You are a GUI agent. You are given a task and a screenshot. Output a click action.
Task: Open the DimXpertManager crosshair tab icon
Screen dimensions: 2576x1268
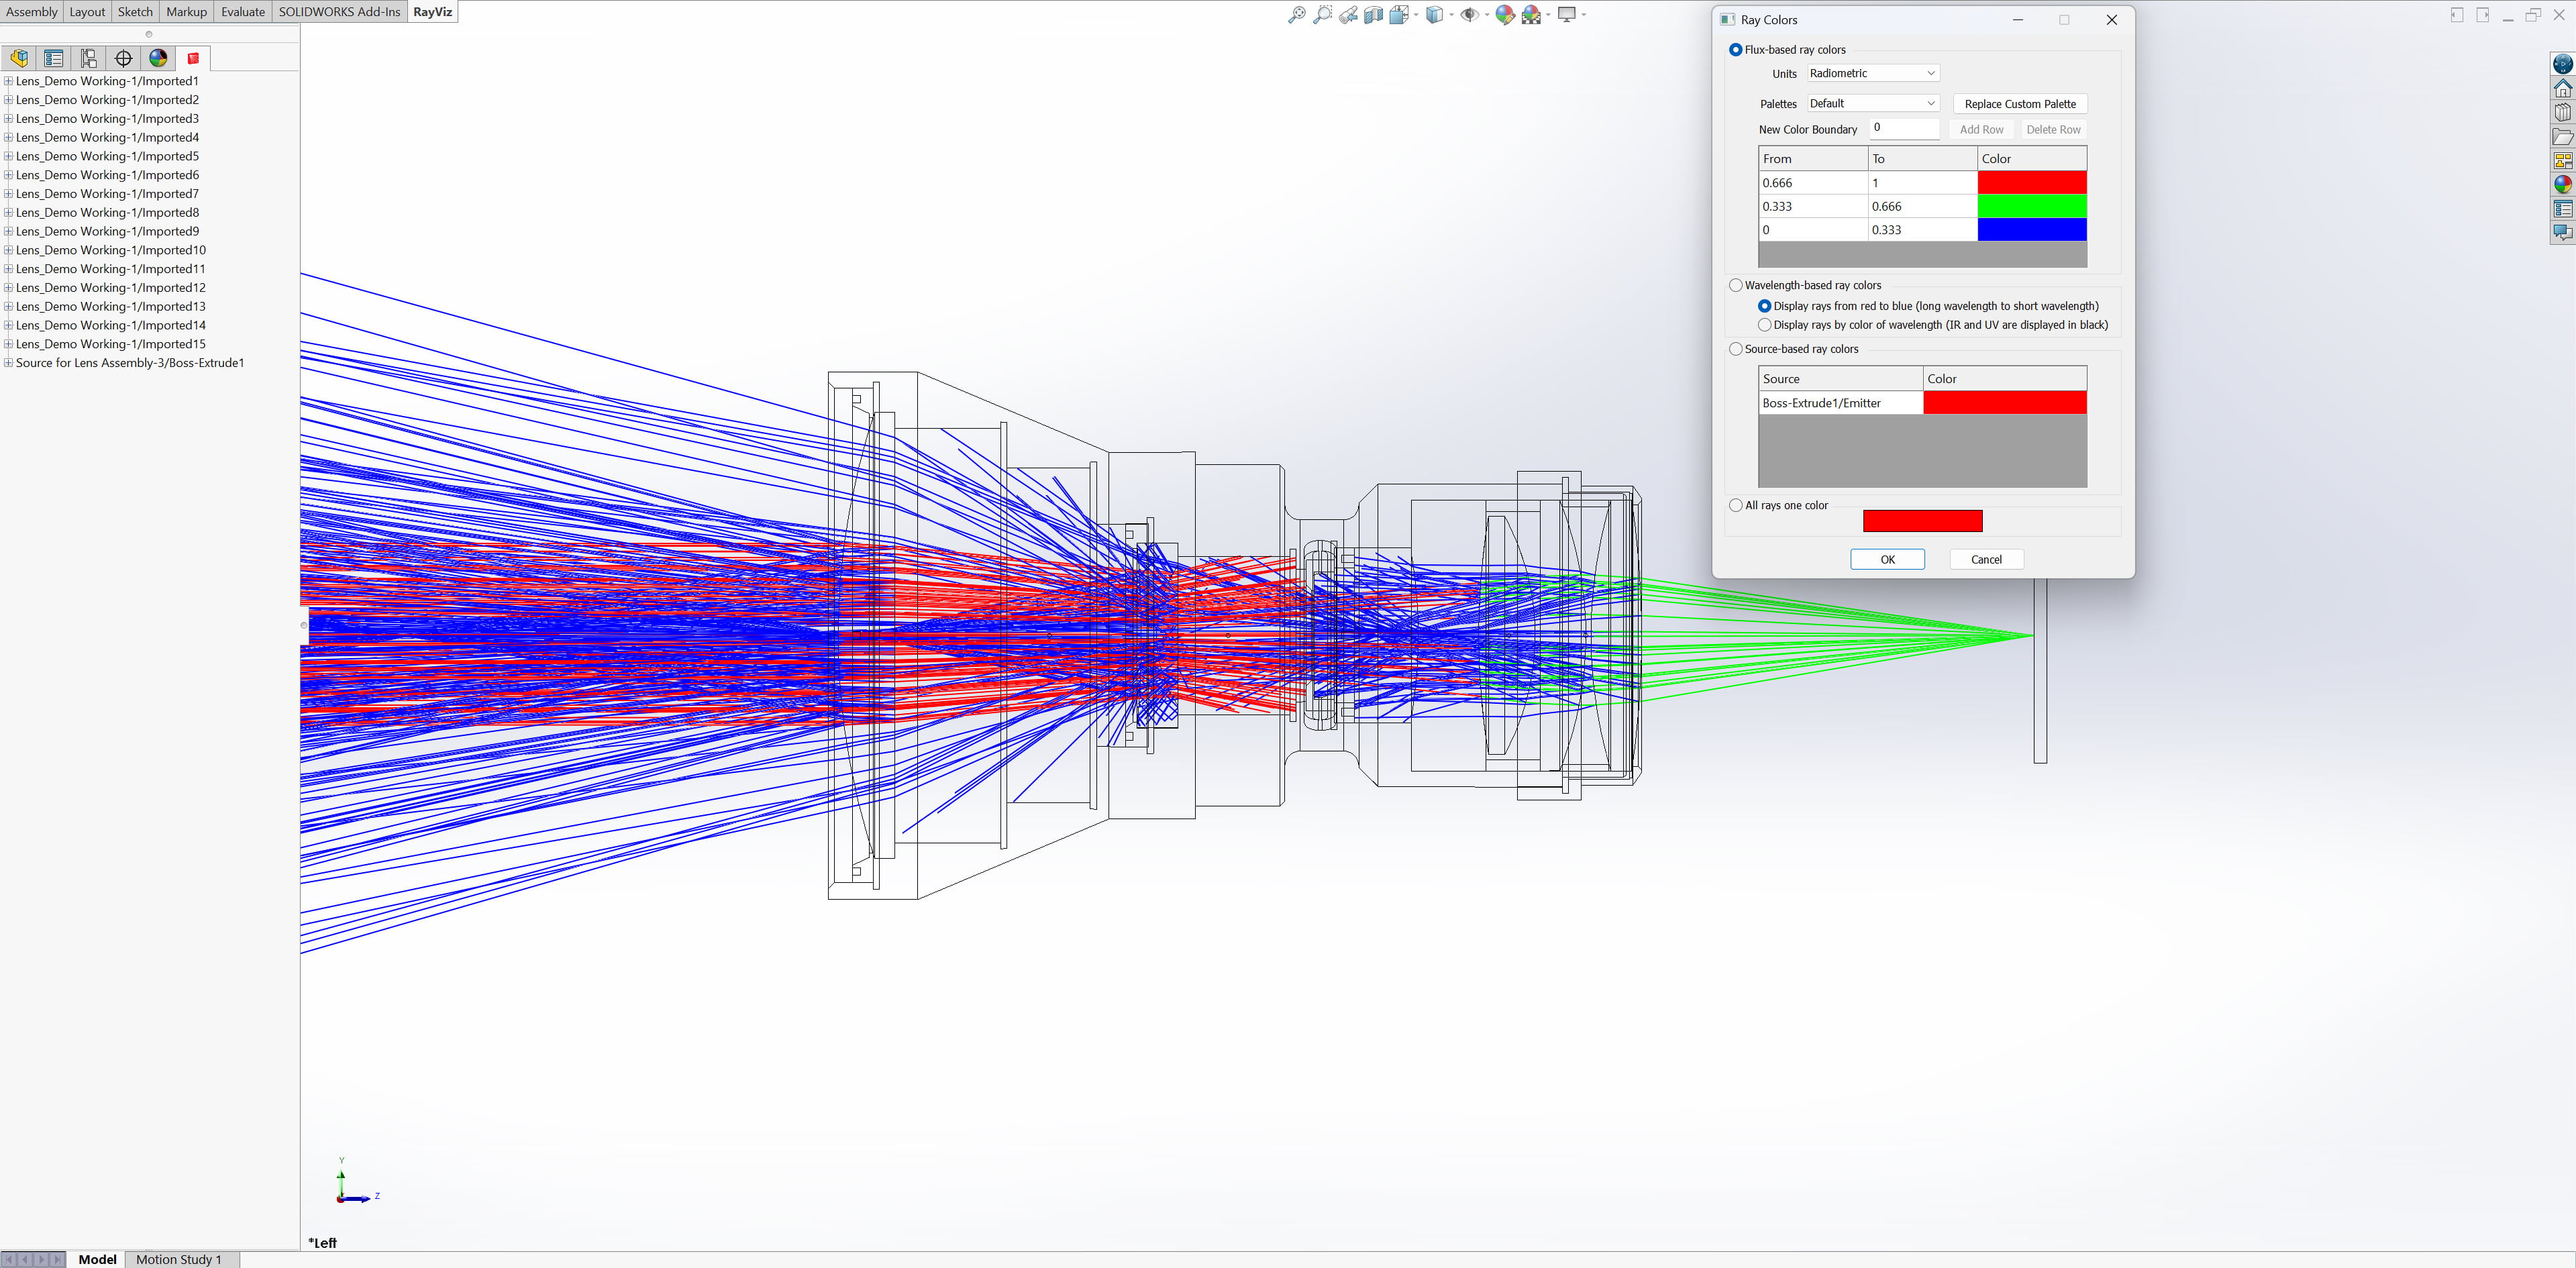point(124,58)
